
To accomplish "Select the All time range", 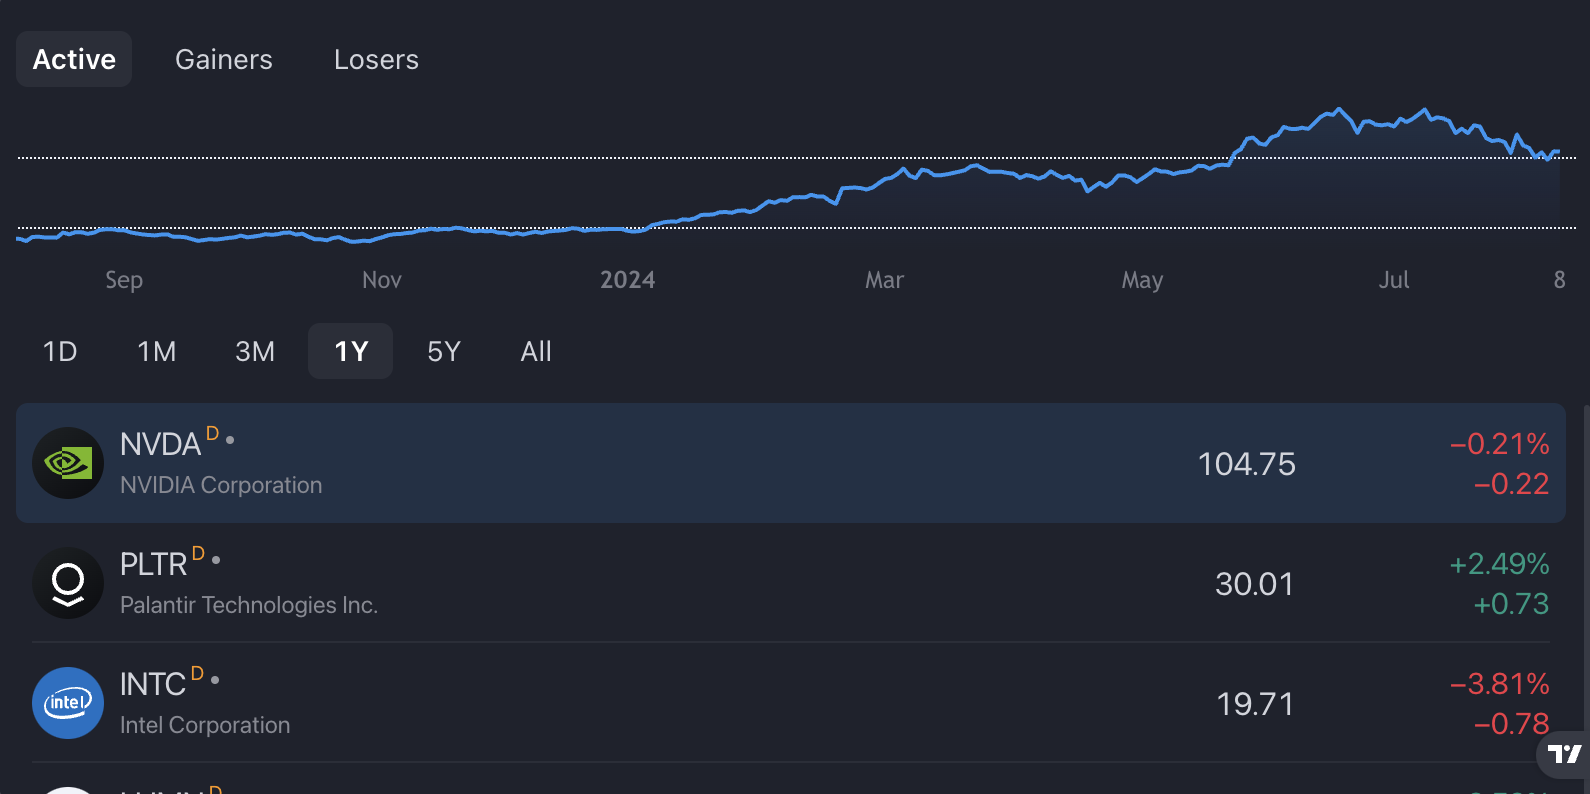I will (x=536, y=351).
